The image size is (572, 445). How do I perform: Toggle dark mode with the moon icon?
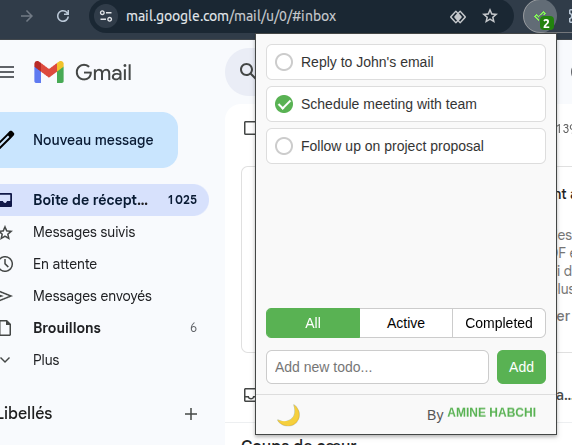pos(288,415)
